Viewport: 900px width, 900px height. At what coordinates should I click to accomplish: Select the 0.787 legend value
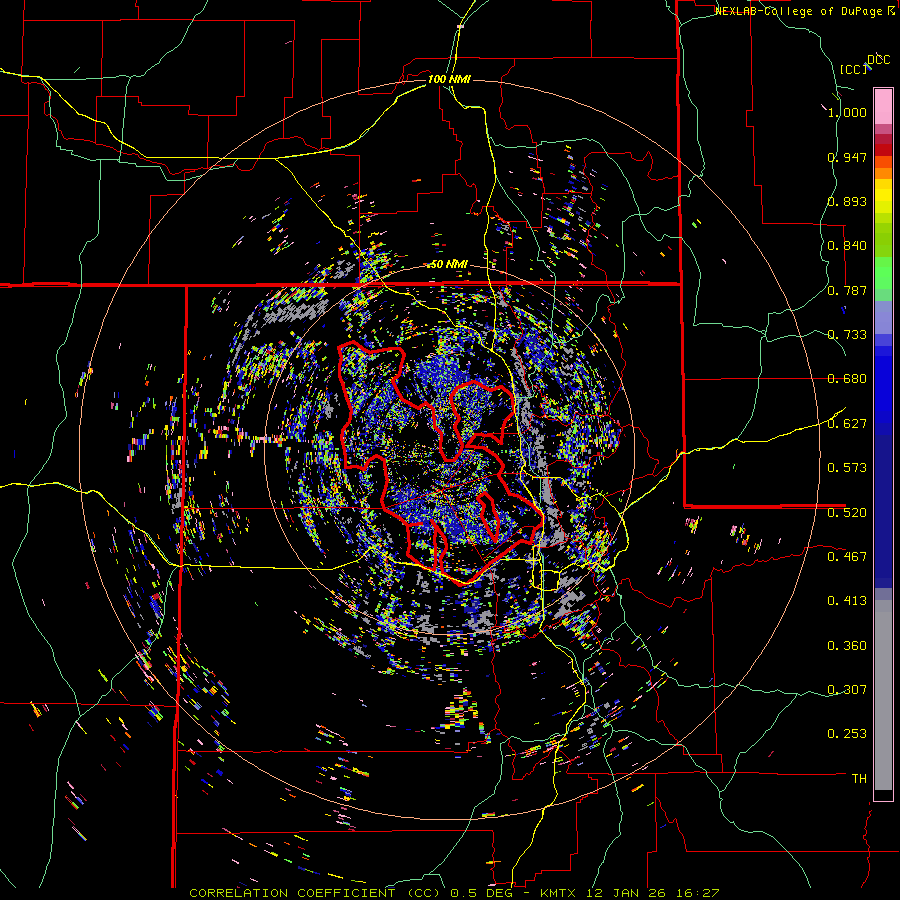click(x=847, y=290)
